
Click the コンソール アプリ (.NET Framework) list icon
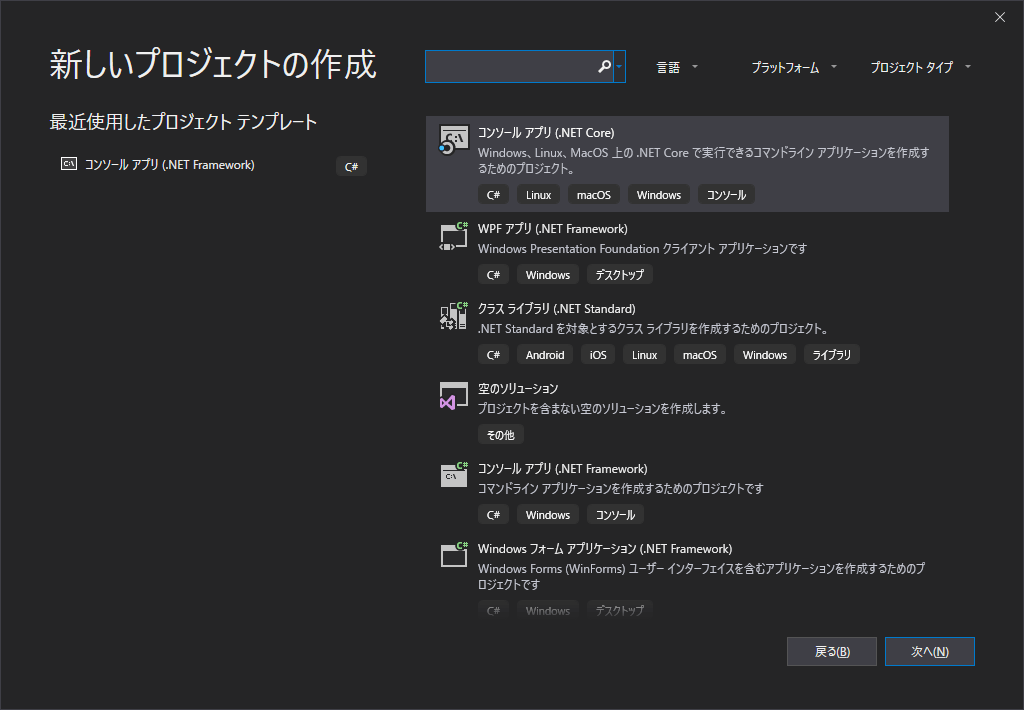pyautogui.click(x=454, y=476)
